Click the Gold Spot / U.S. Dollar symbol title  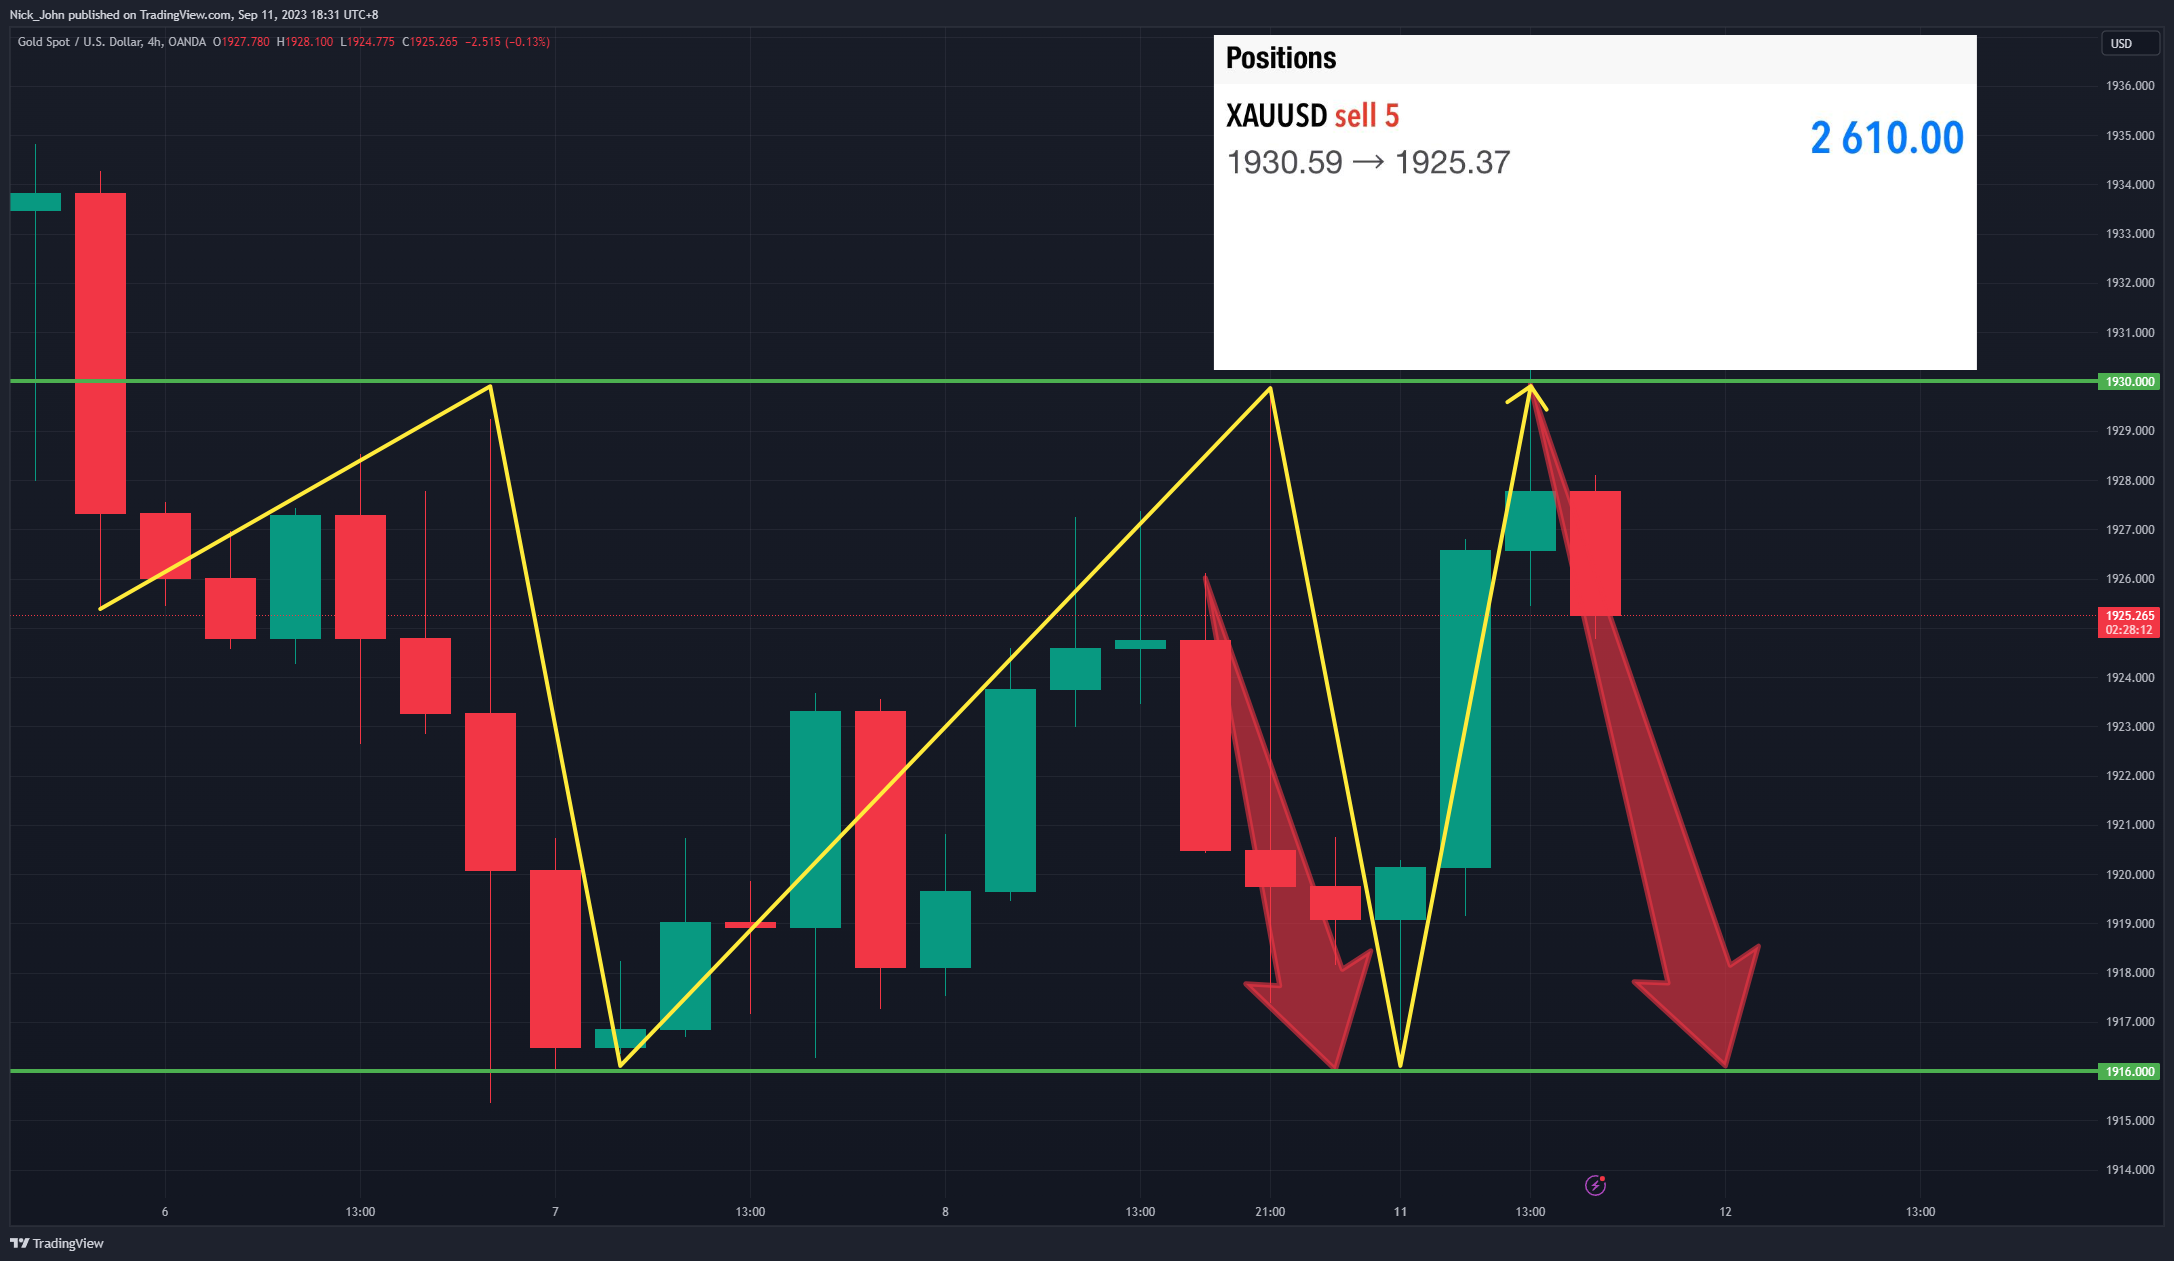pos(112,42)
